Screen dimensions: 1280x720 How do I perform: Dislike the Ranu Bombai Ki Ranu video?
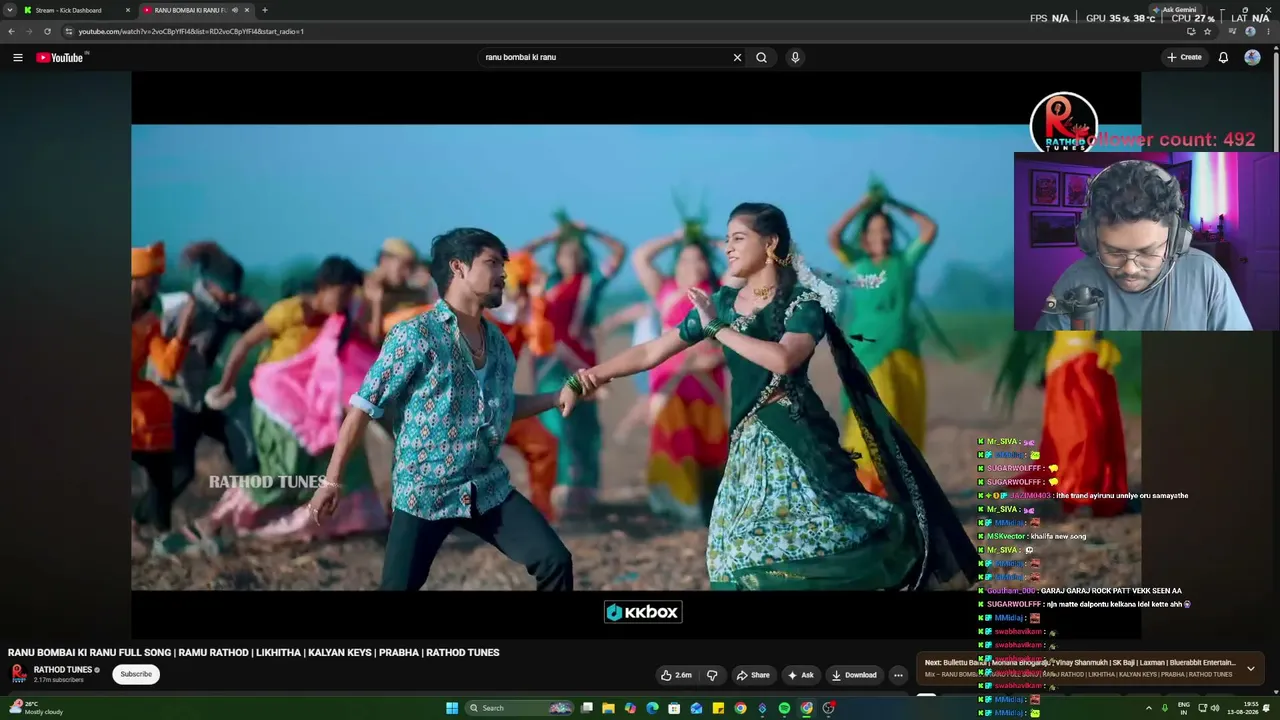pyautogui.click(x=712, y=675)
